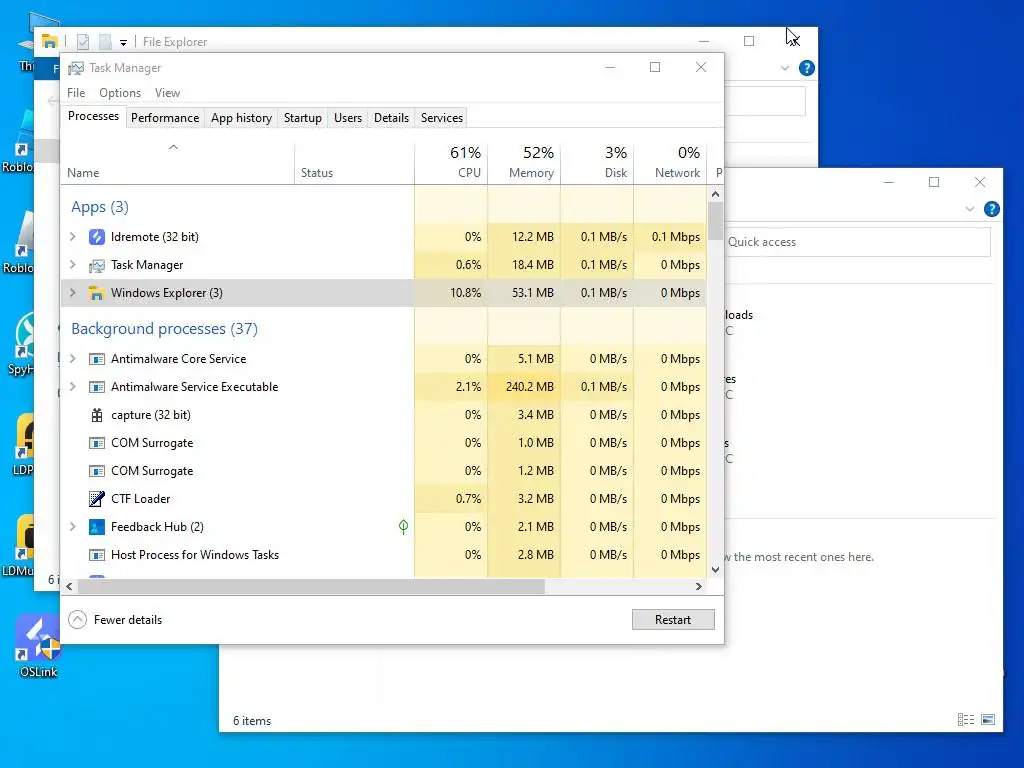Click the Apps (3) group heading

coord(100,207)
